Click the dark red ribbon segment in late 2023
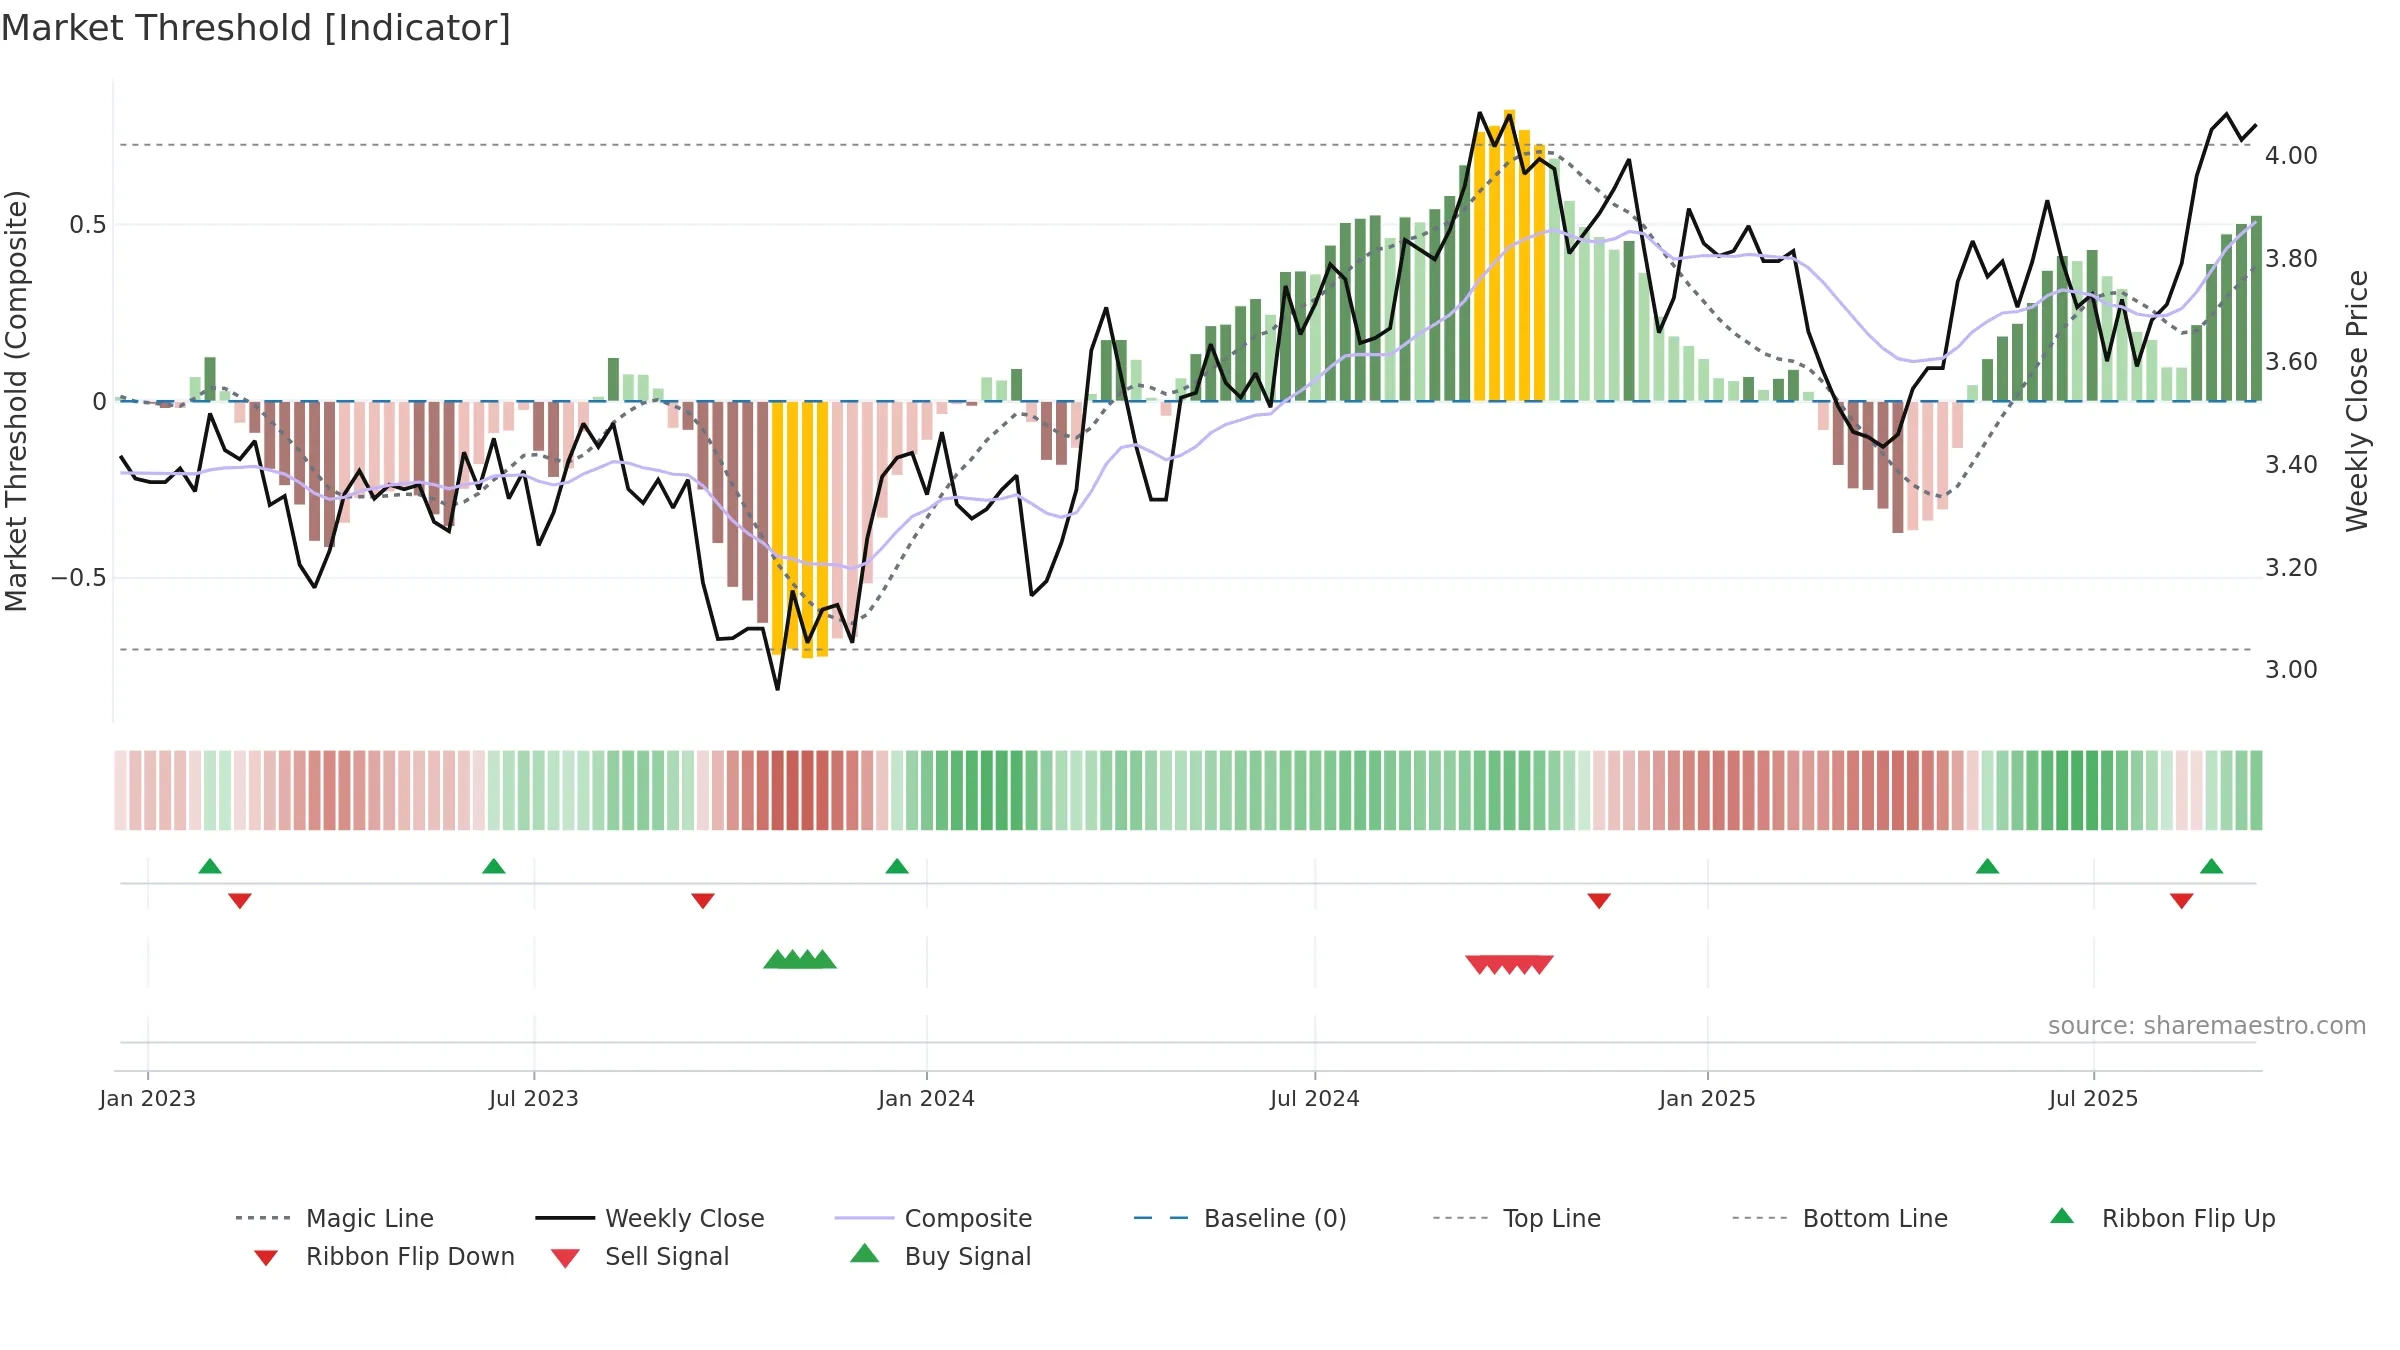 coord(800,790)
